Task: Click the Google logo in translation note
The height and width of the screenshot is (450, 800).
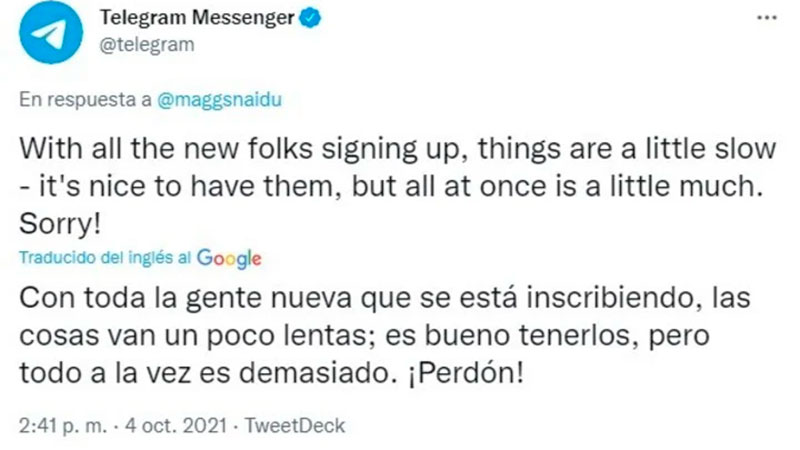Action: click(229, 257)
